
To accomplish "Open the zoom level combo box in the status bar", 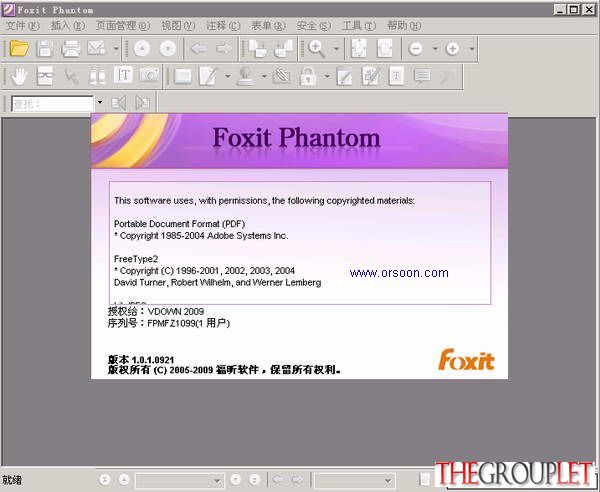I will [x=354, y=481].
